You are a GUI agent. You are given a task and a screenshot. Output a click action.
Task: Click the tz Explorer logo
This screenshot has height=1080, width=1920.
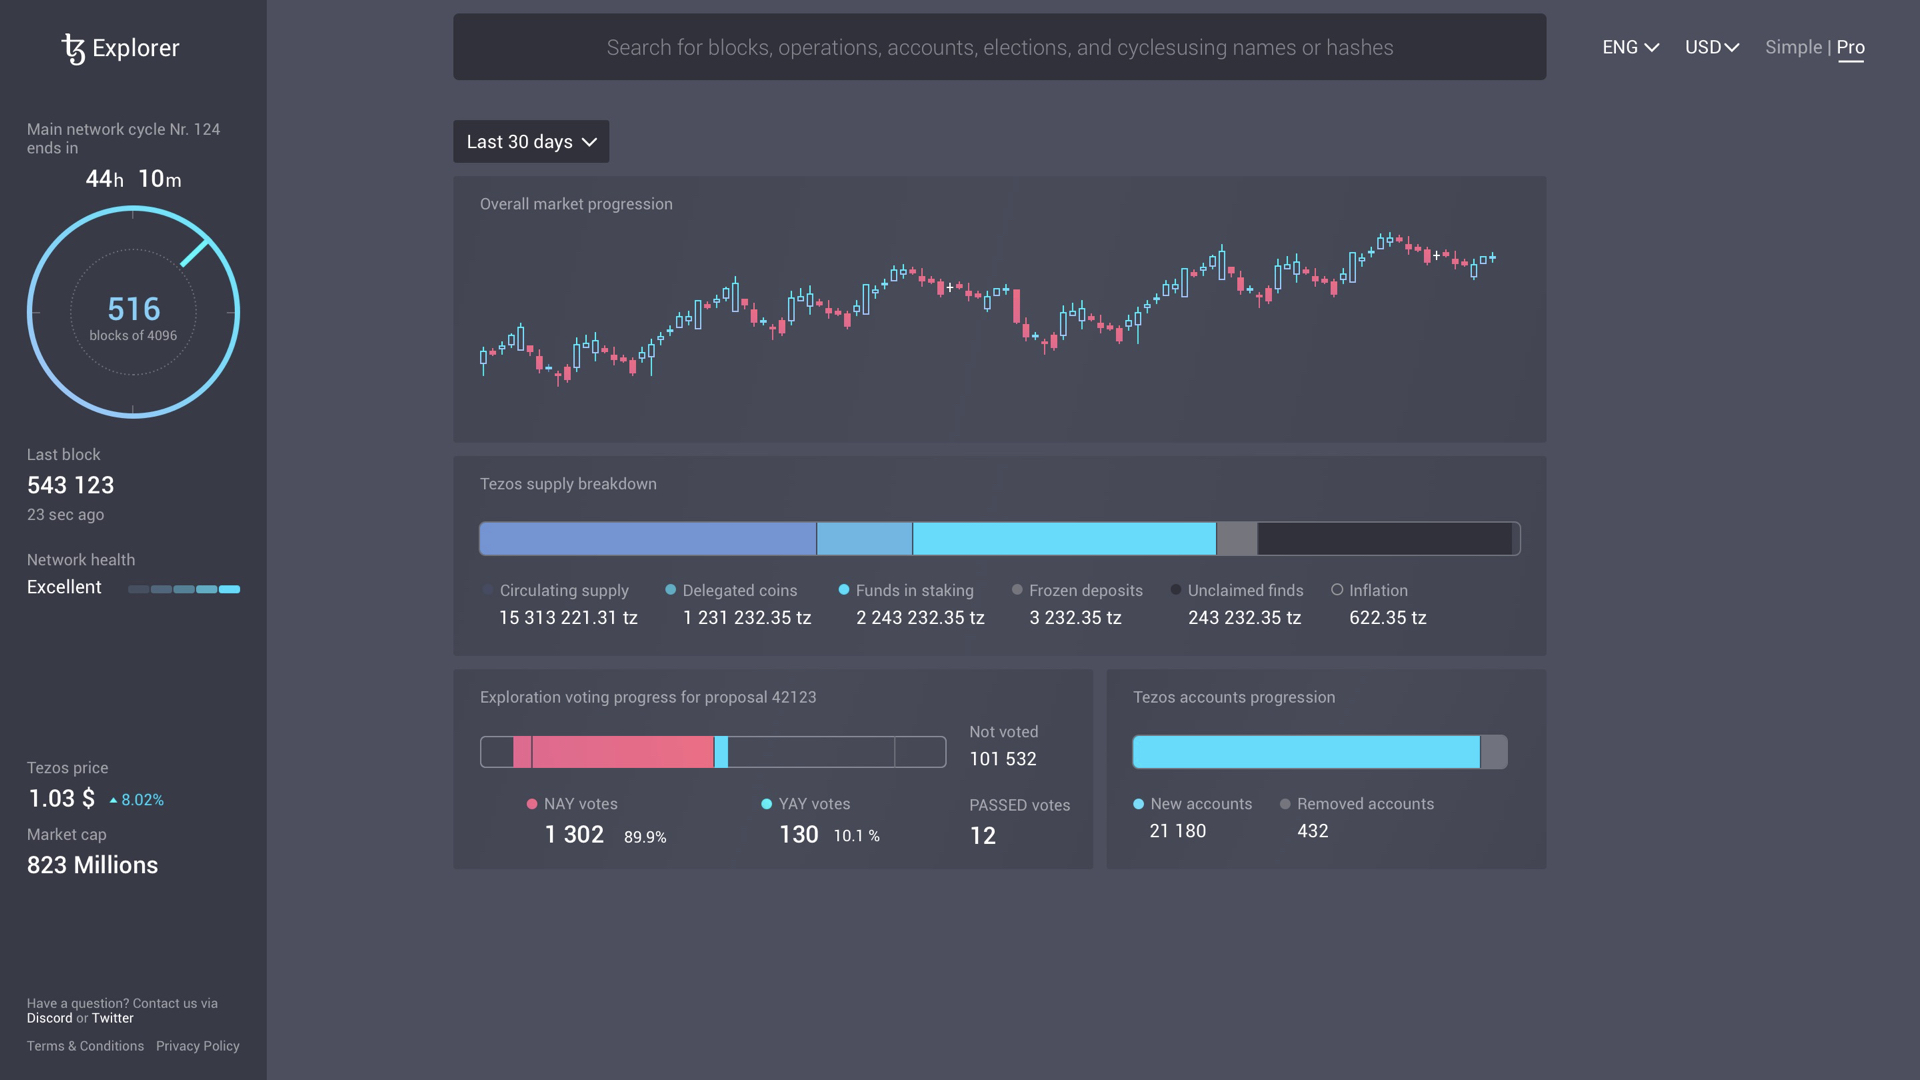pos(119,47)
